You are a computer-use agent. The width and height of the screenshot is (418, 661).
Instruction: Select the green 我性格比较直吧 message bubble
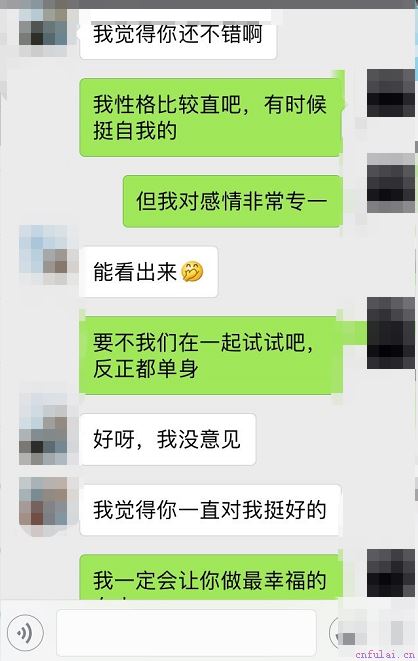[212, 117]
